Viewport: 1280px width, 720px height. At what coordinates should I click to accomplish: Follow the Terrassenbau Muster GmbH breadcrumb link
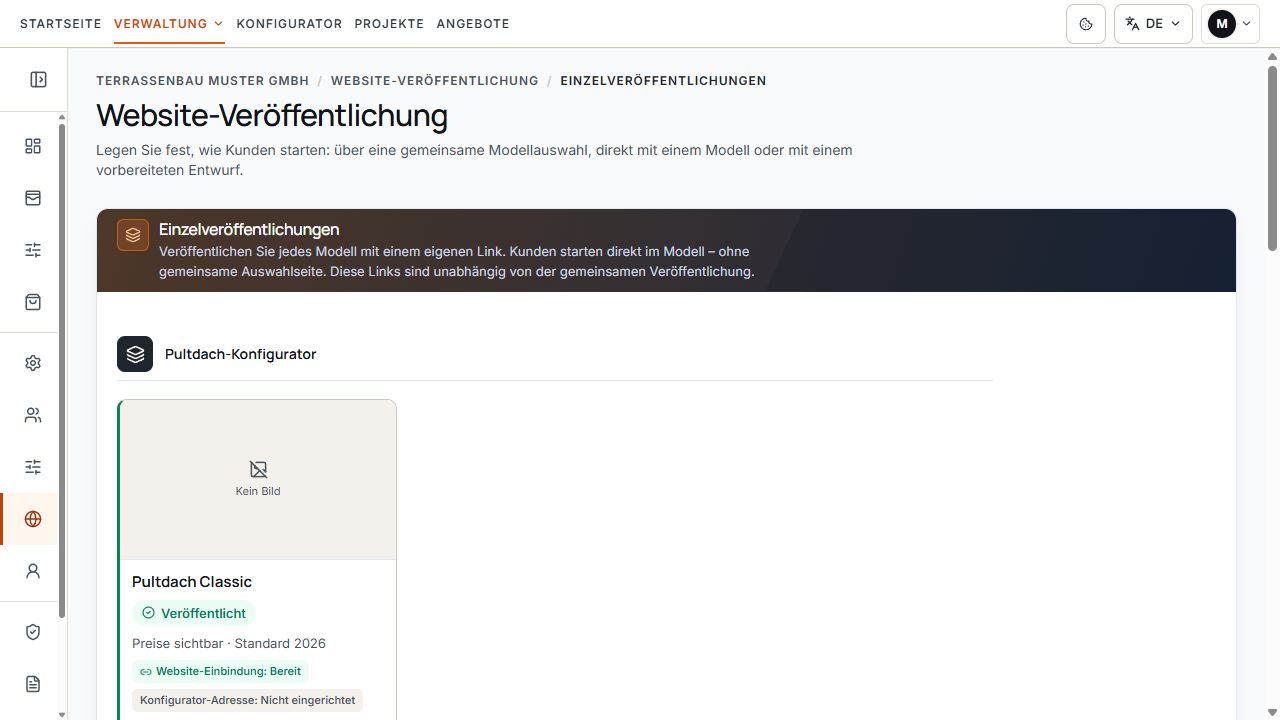point(203,81)
